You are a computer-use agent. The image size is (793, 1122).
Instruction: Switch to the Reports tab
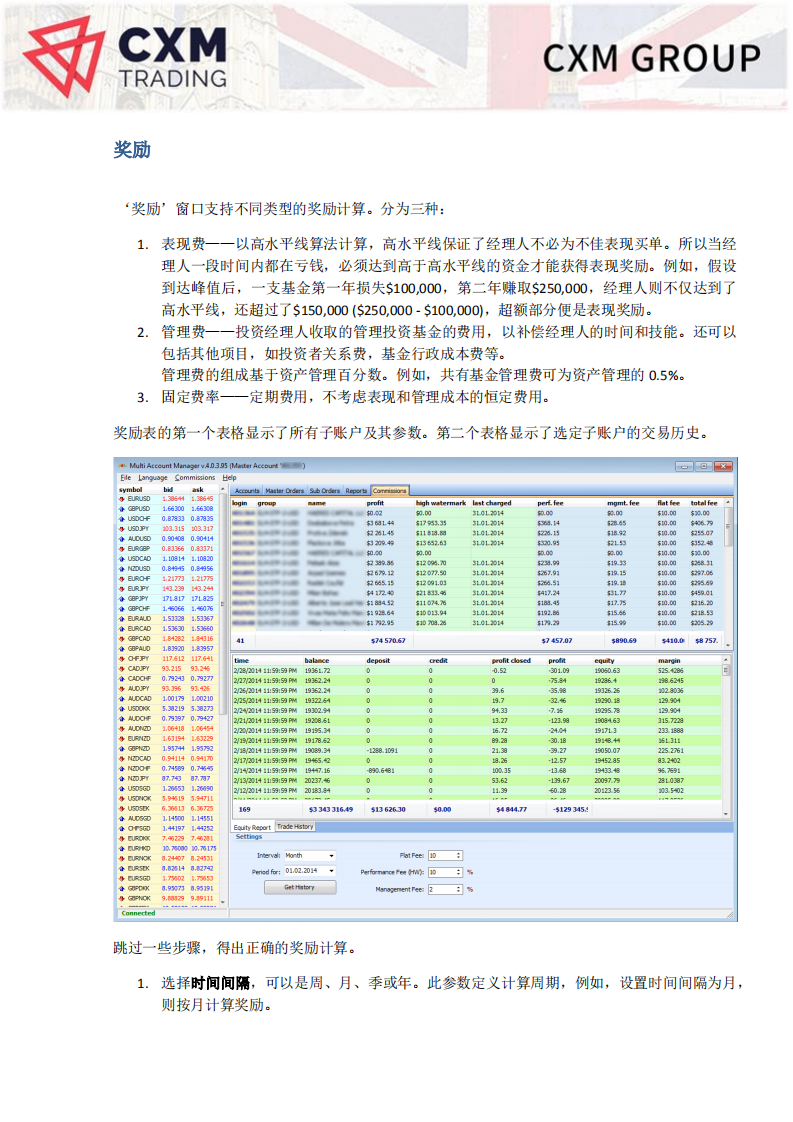pyautogui.click(x=356, y=491)
